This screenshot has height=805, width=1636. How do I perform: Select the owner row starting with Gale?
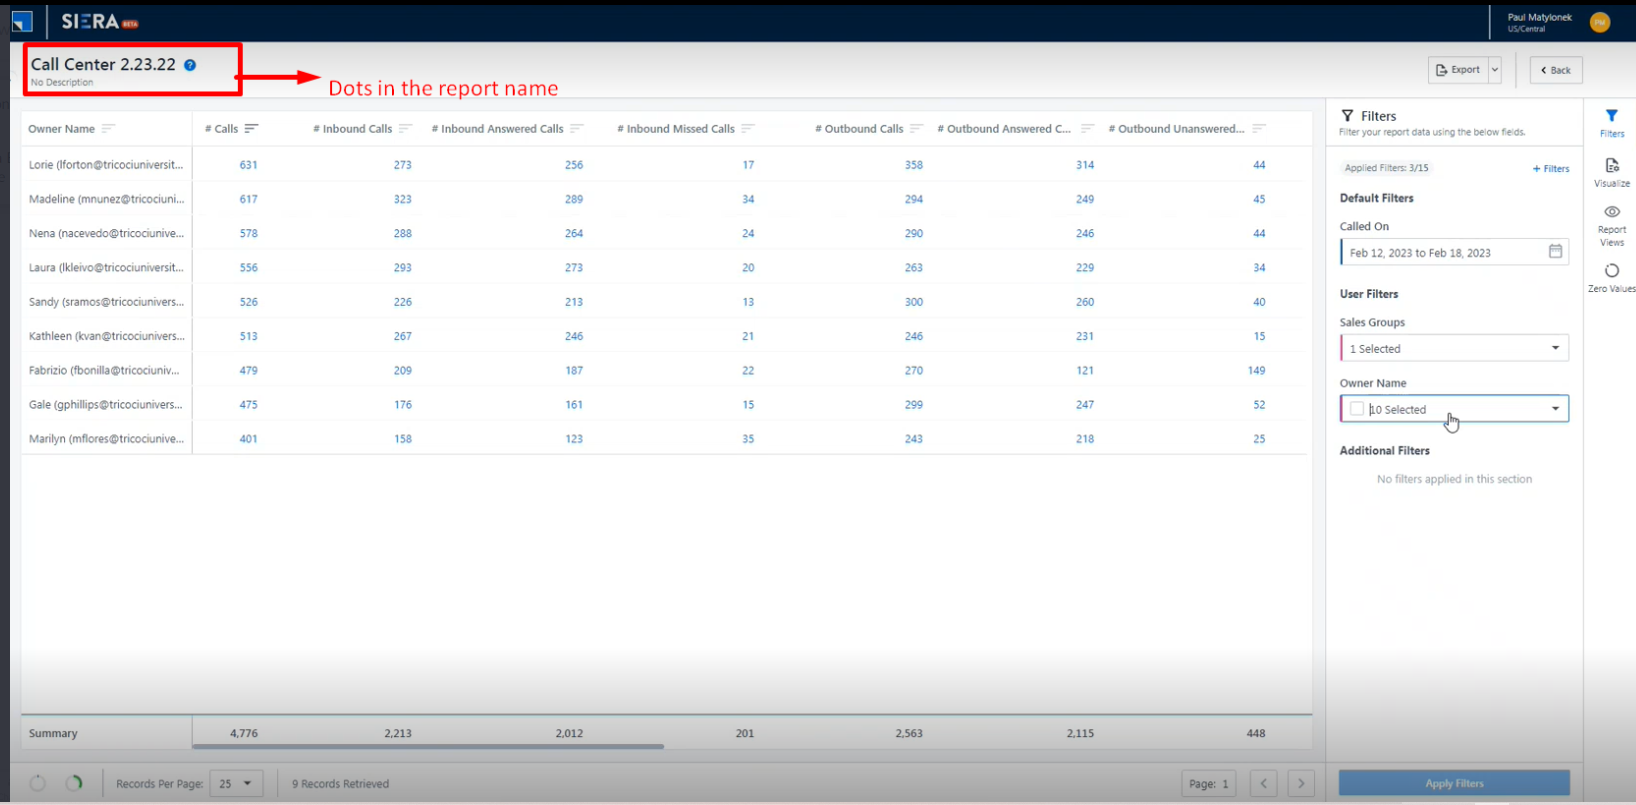click(x=106, y=405)
